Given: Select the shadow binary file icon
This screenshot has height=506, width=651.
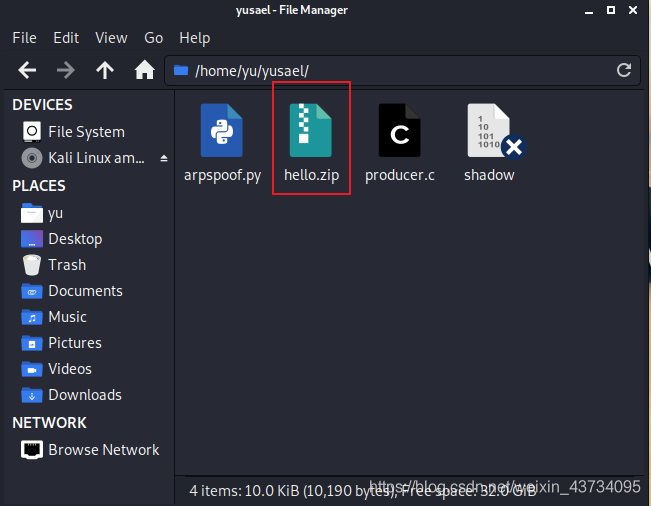Looking at the screenshot, I should [x=494, y=131].
